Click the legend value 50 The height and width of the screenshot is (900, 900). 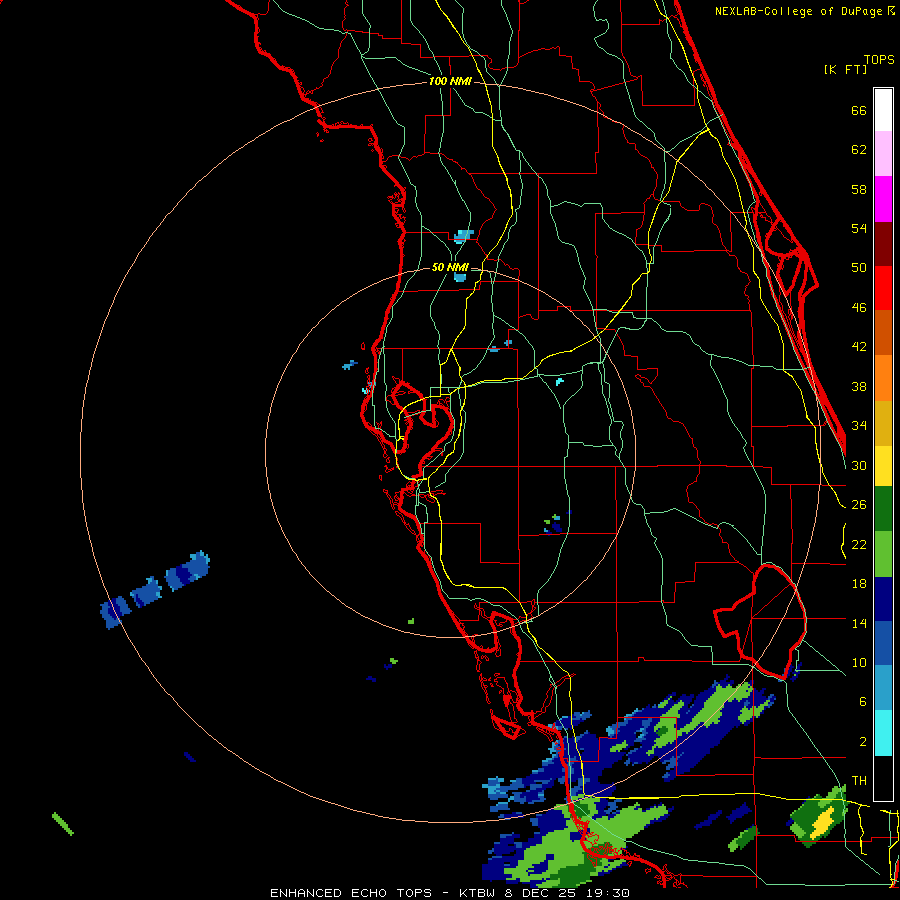point(859,268)
